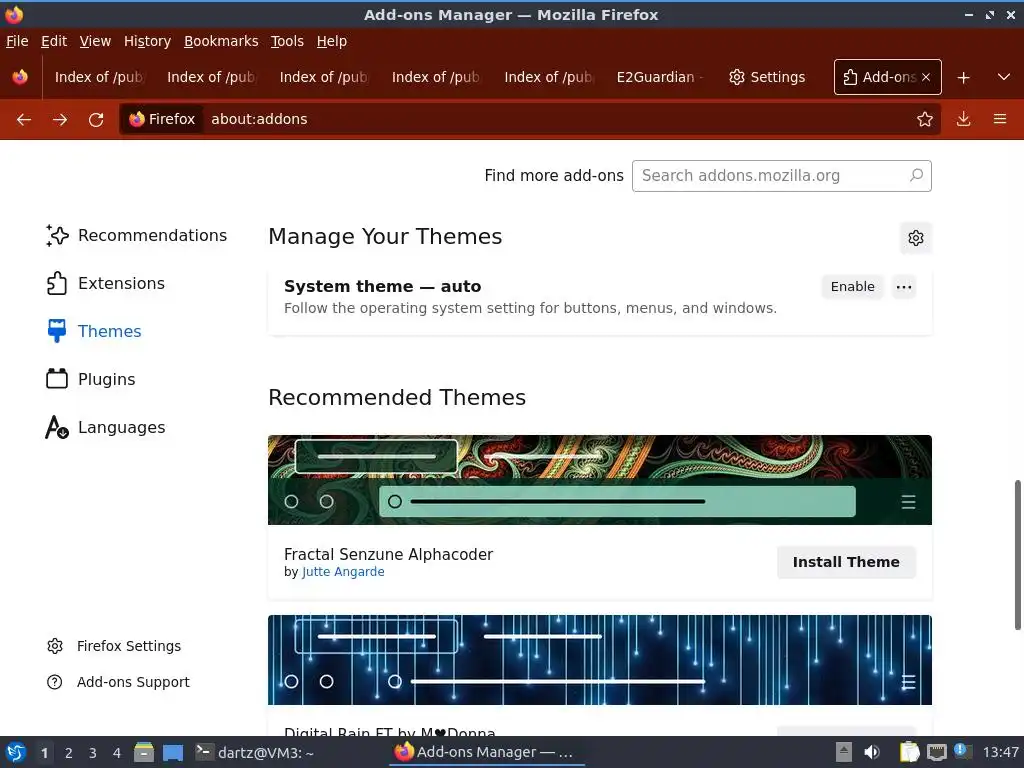Click the show desktop taskbar icon

(x=173, y=752)
